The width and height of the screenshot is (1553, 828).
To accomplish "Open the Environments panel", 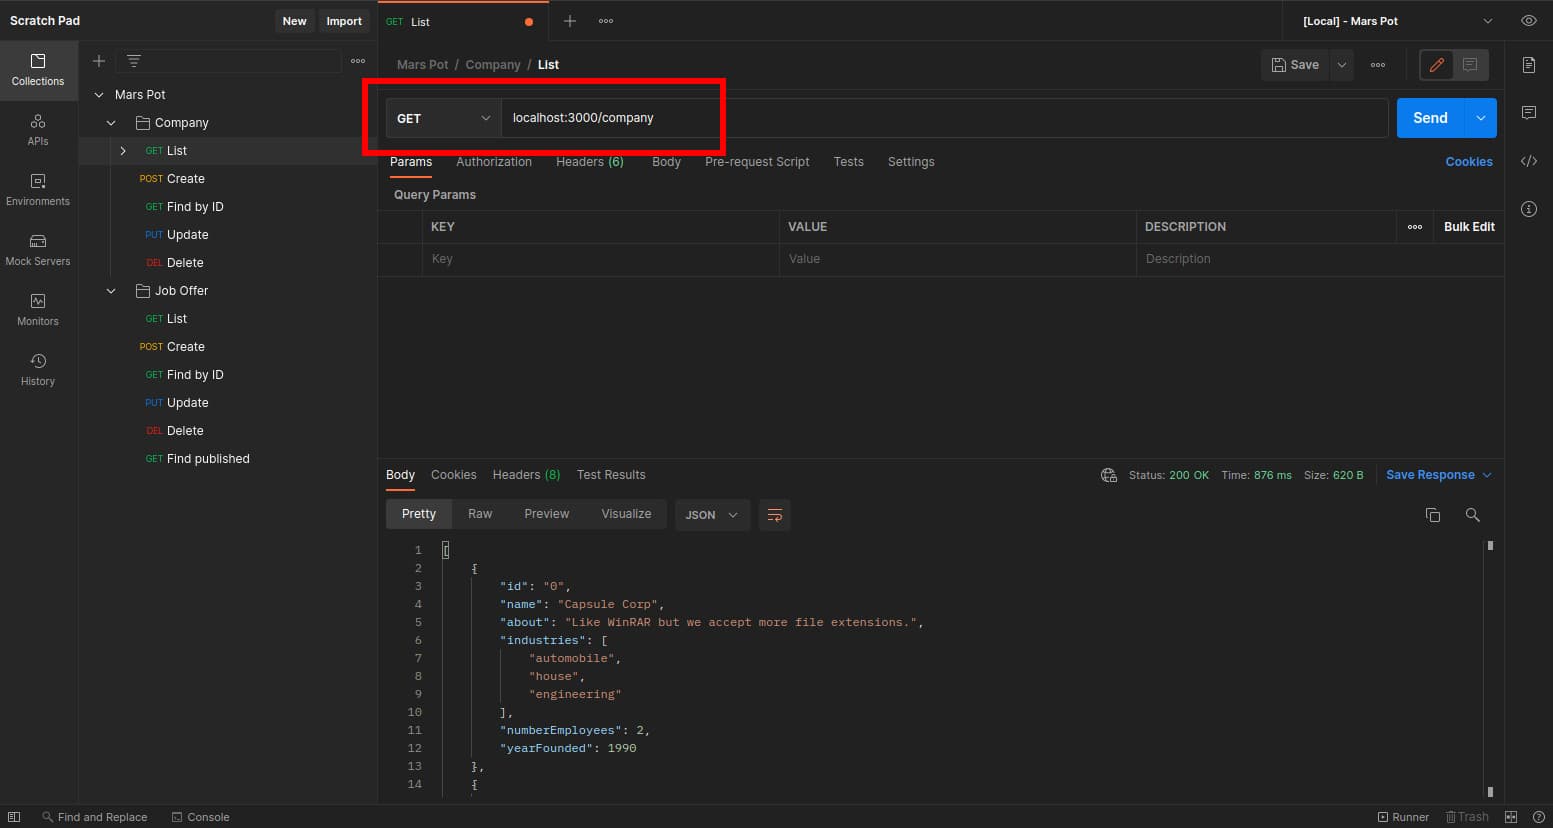I will point(38,191).
